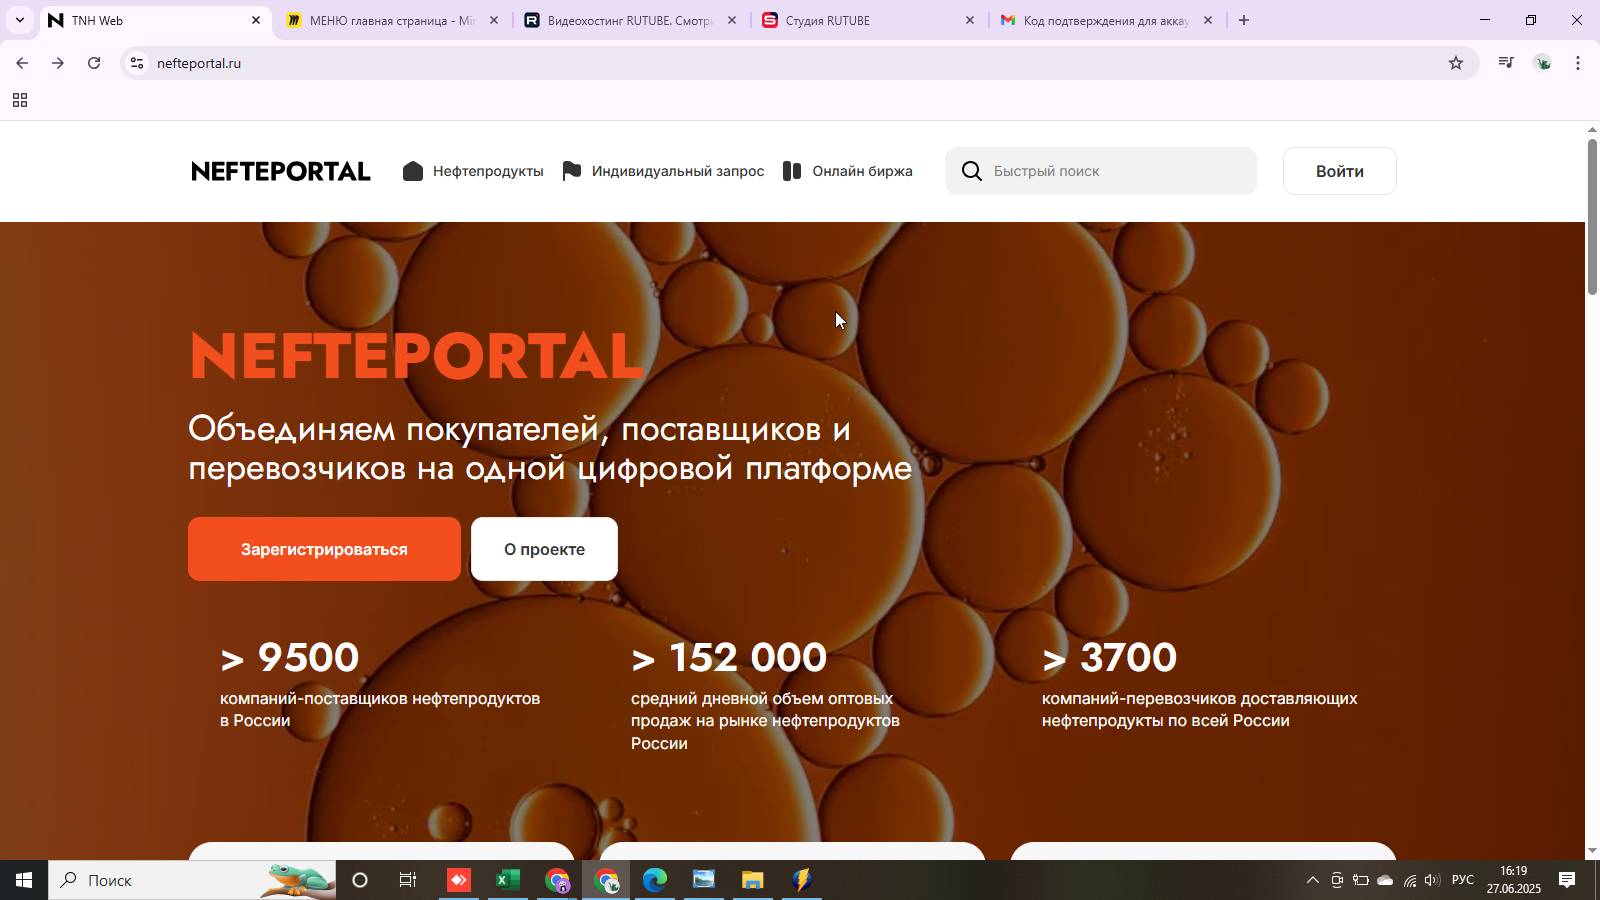1600x900 pixels.
Task: Click the > 3700 statistic text
Action: (x=1109, y=657)
